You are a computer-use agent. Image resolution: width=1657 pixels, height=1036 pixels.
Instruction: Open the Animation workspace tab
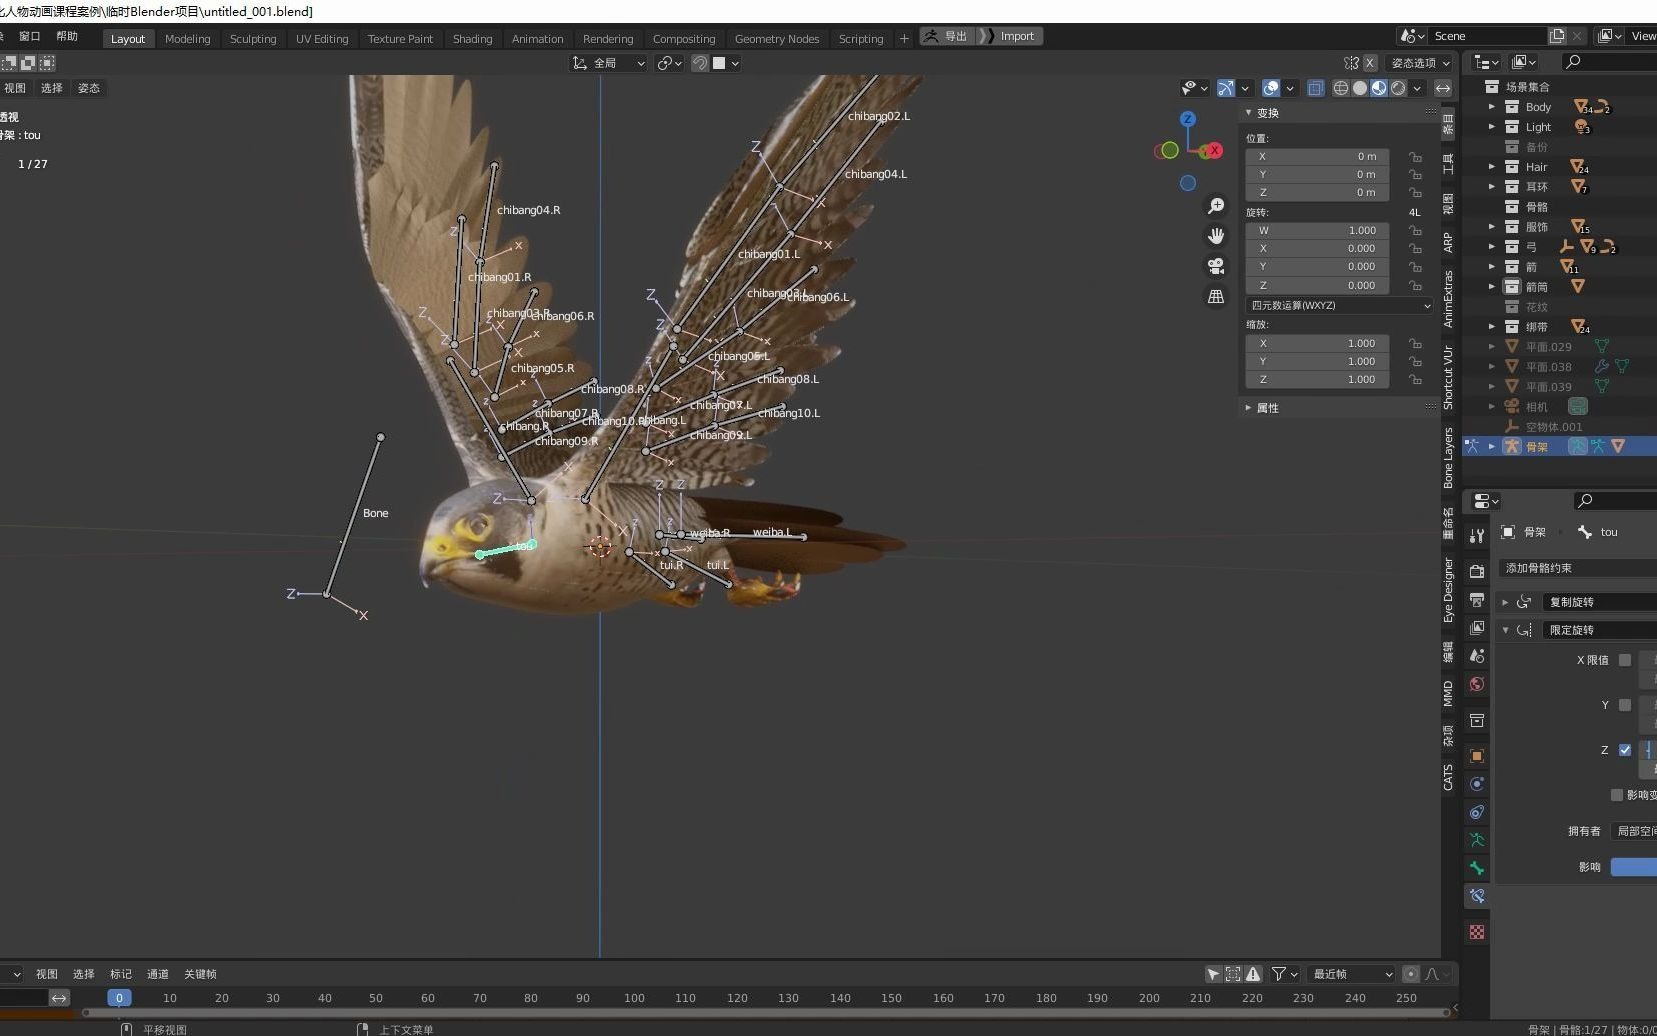tap(537, 39)
